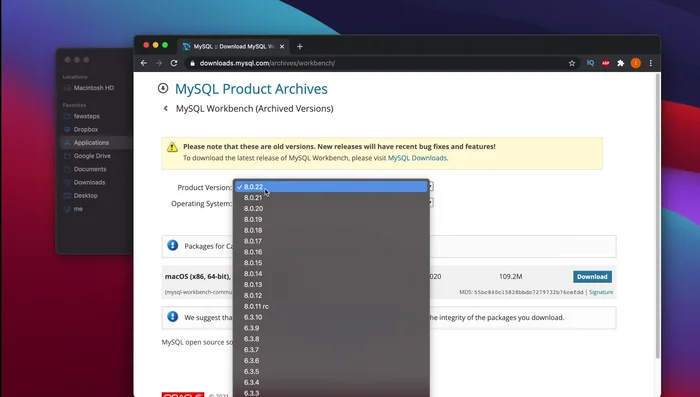Open the orange profile avatar
The width and height of the screenshot is (700, 397).
coord(636,63)
